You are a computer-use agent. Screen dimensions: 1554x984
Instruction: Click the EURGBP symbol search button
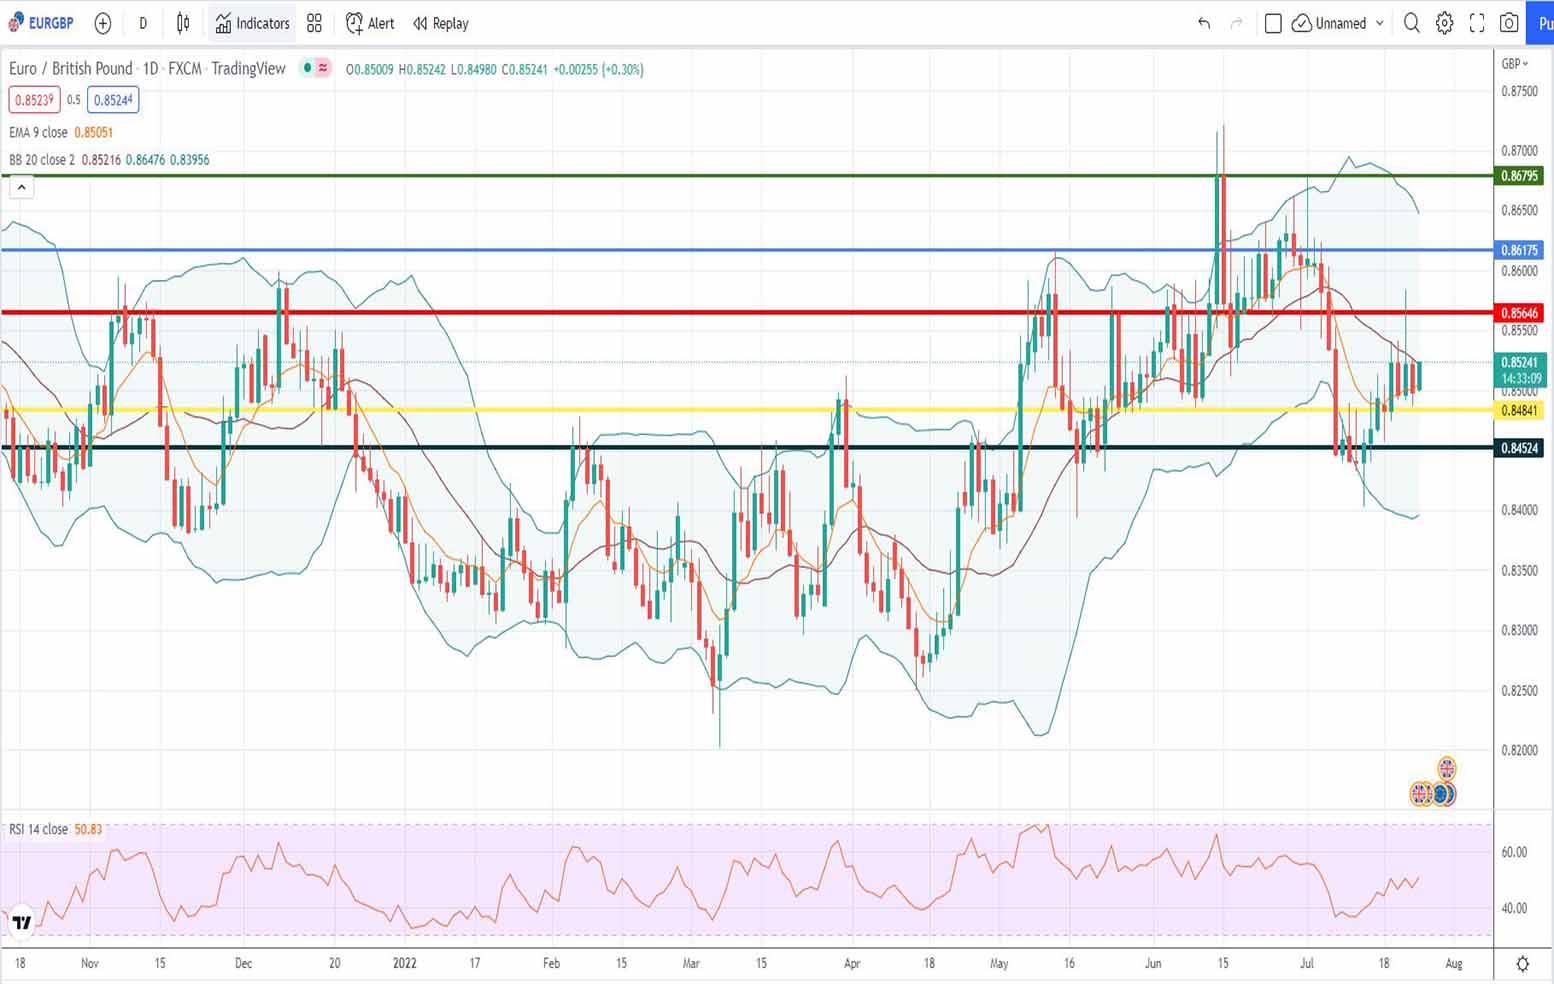(x=42, y=23)
